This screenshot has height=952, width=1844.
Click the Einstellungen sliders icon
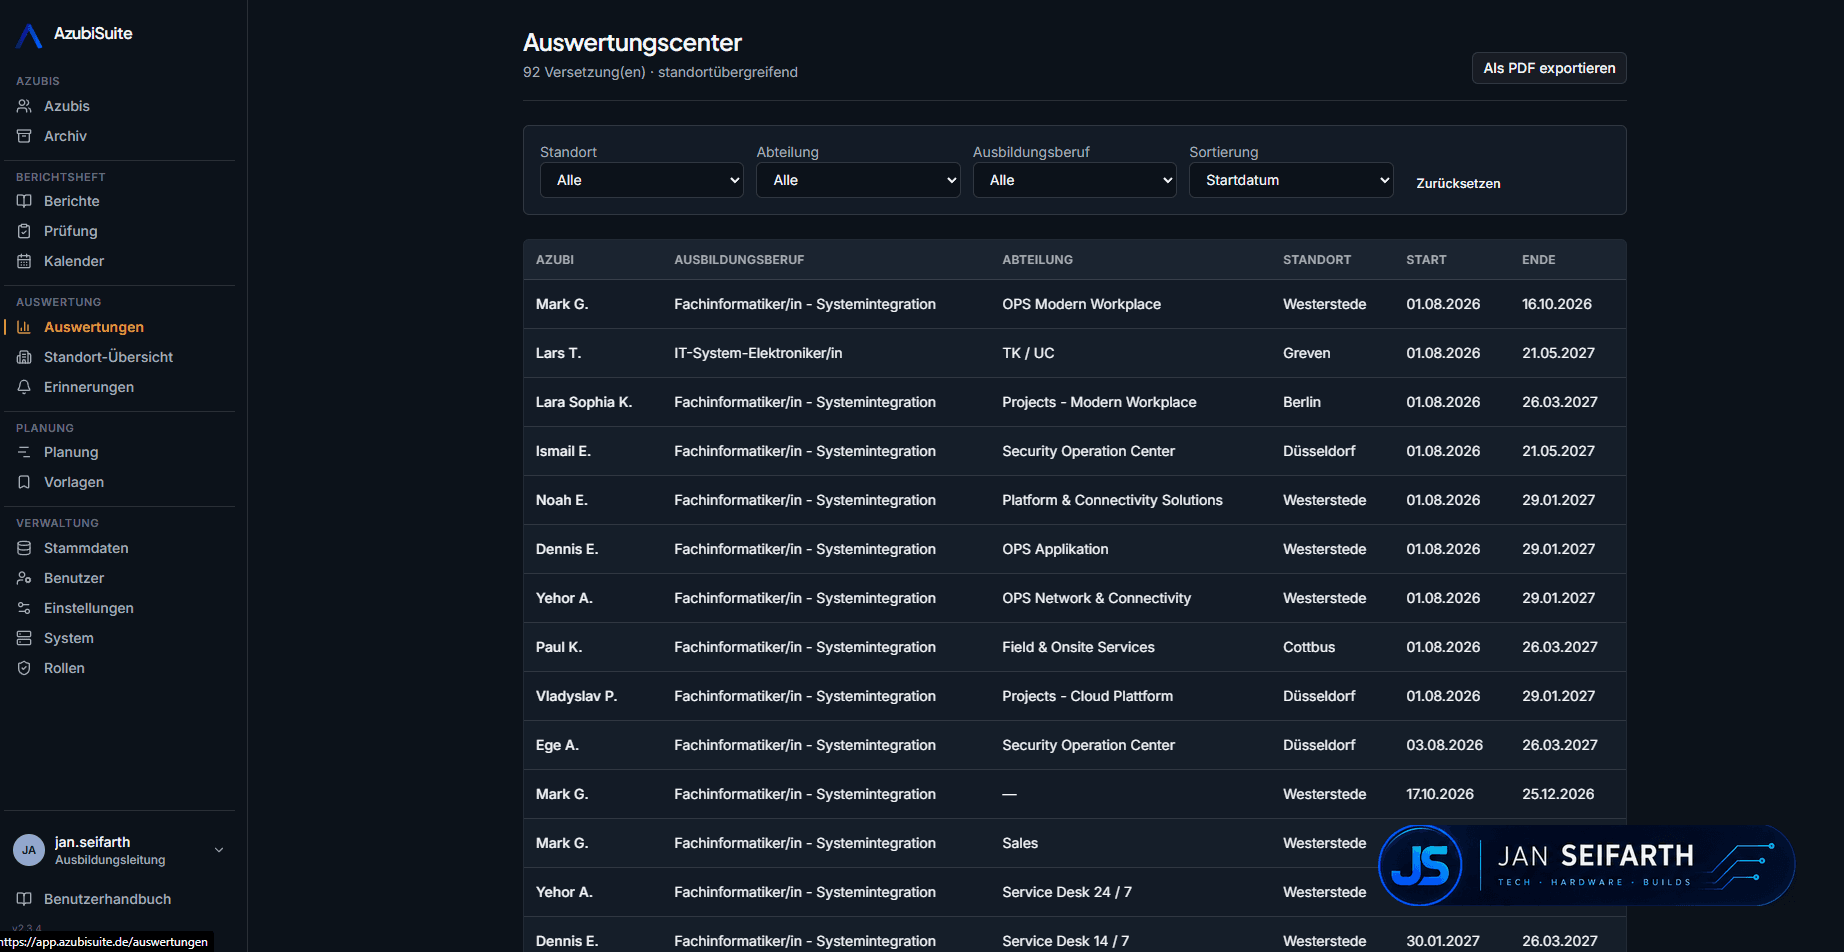point(24,608)
